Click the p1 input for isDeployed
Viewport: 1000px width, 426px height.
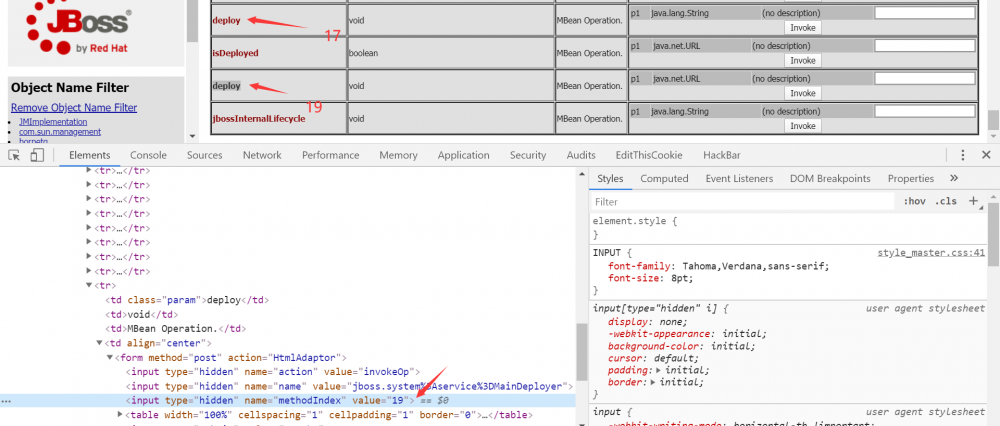(x=925, y=46)
